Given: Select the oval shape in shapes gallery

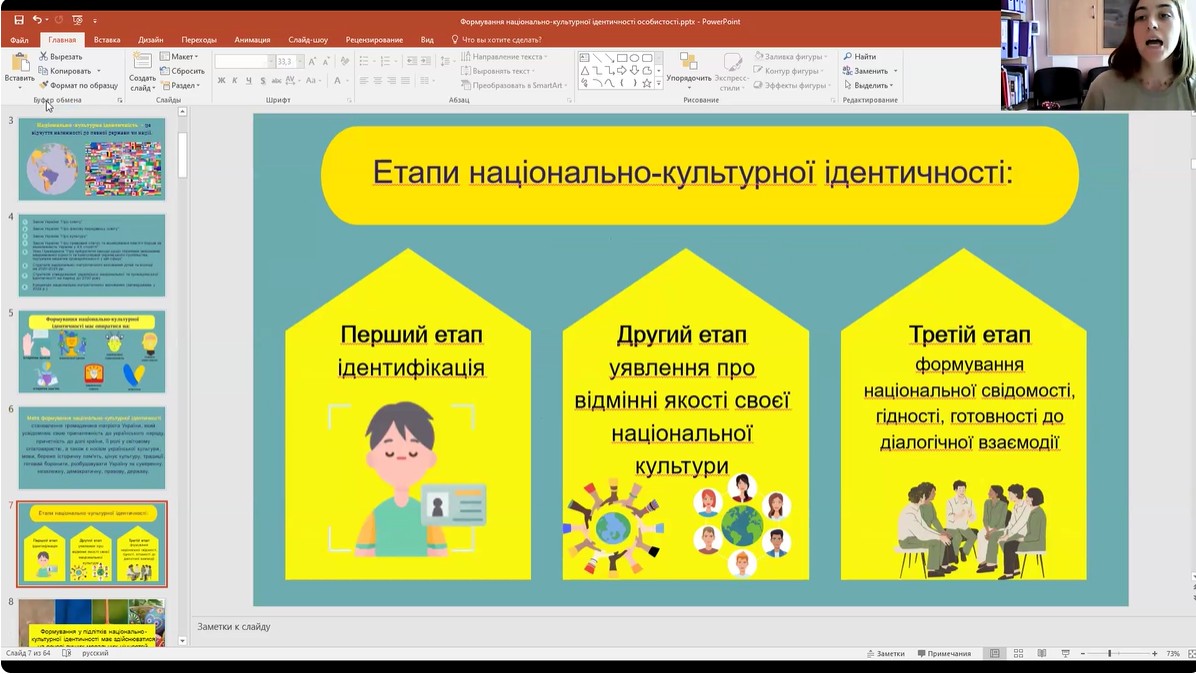Looking at the screenshot, I should pos(634,58).
